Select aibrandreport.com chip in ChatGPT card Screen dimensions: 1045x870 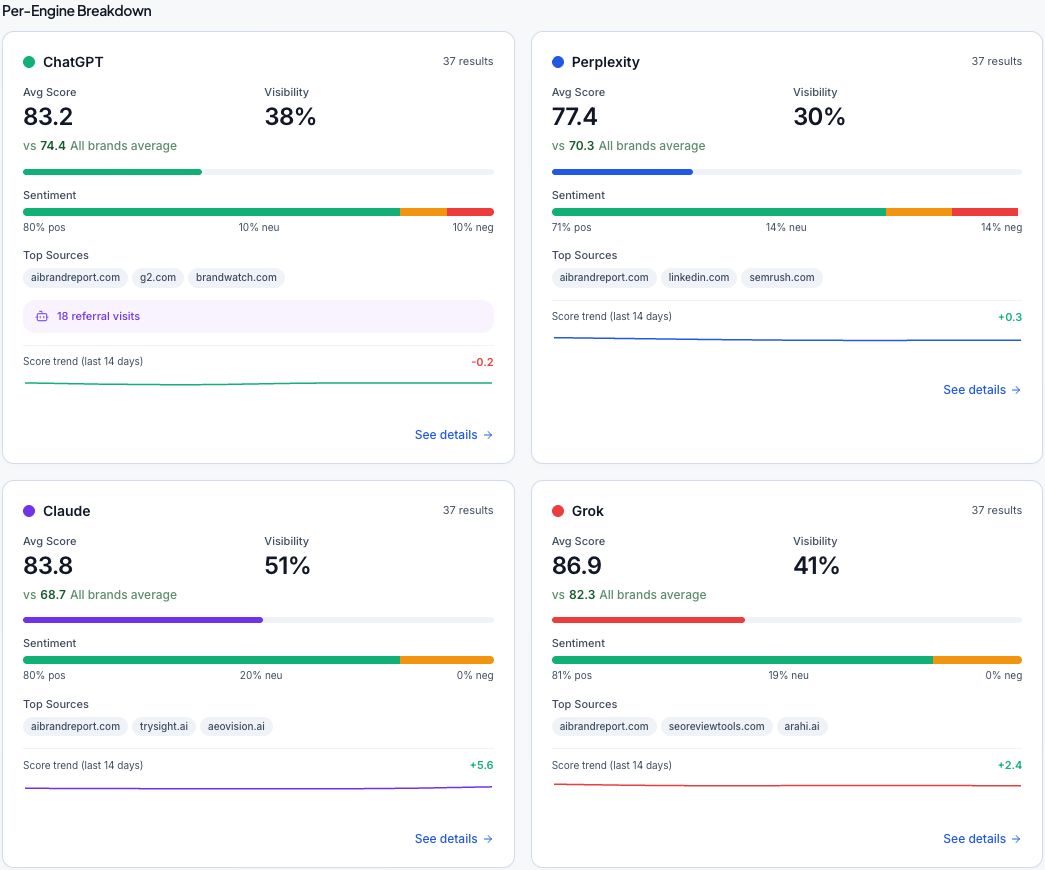pyautogui.click(x=75, y=277)
